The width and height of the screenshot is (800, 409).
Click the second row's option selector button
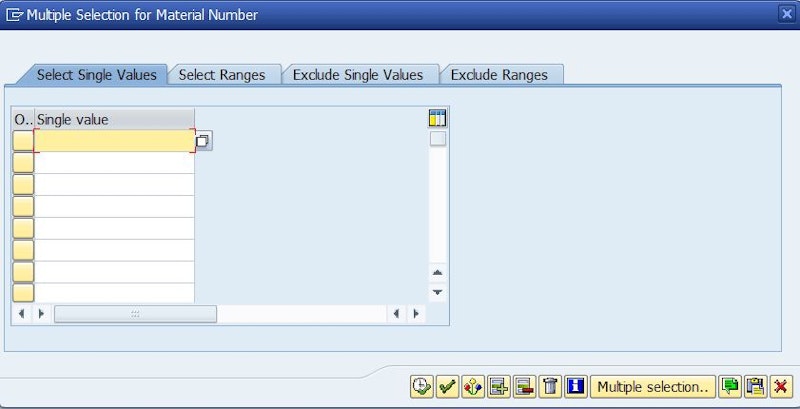(x=23, y=163)
